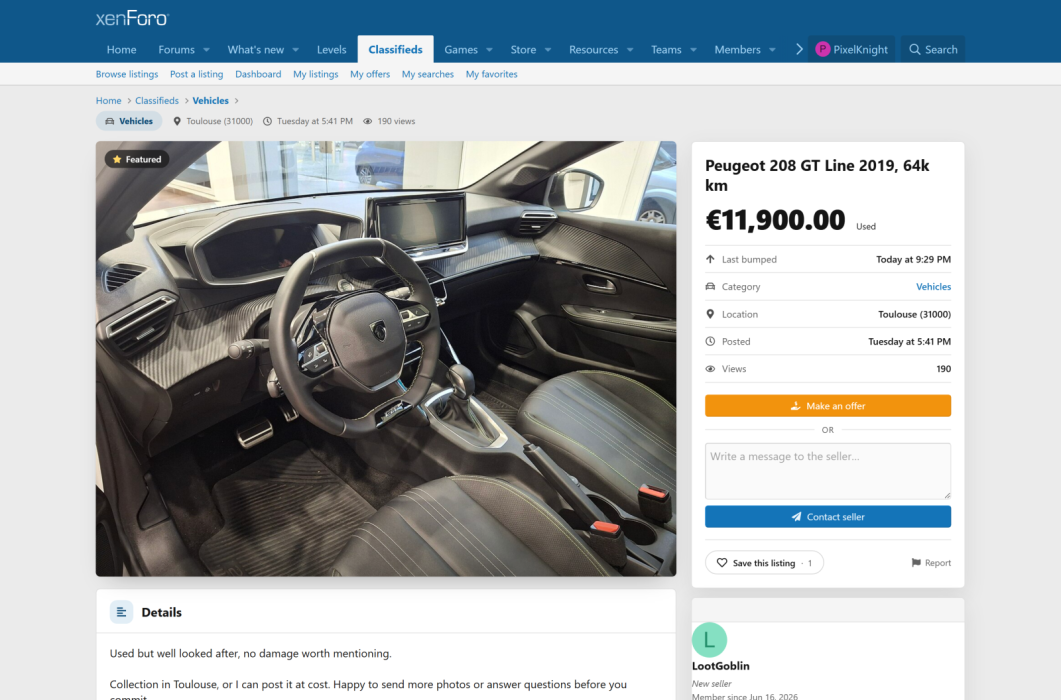Image resolution: width=1061 pixels, height=700 pixels.
Task: Expand the Games dropdown arrow
Action: tap(489, 50)
